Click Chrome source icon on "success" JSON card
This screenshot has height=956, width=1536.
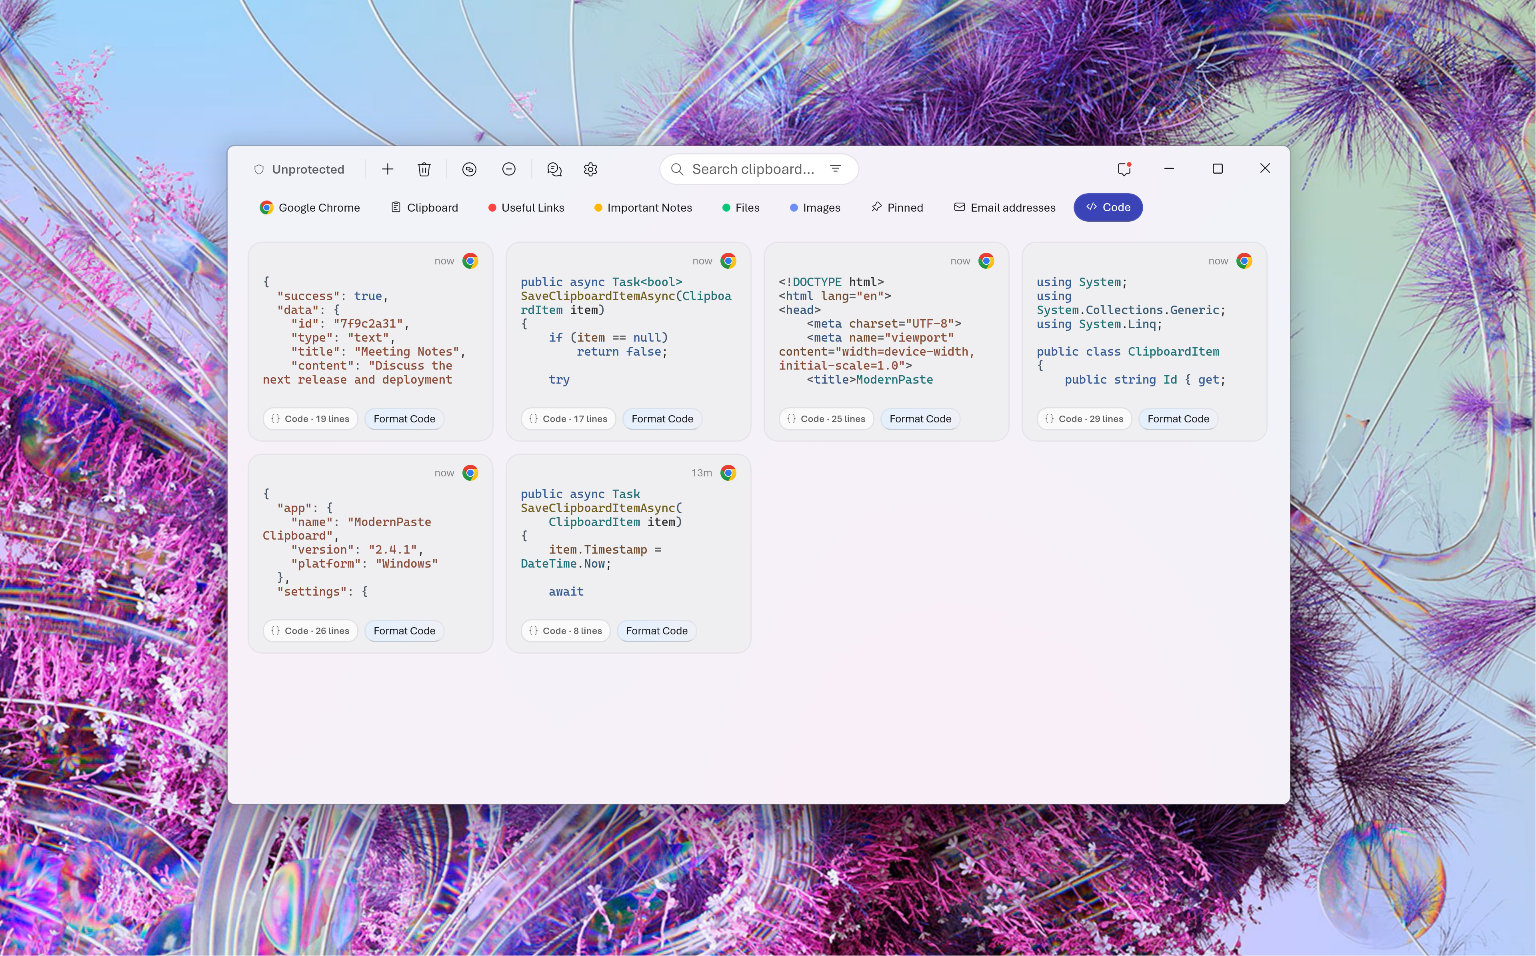click(x=470, y=261)
